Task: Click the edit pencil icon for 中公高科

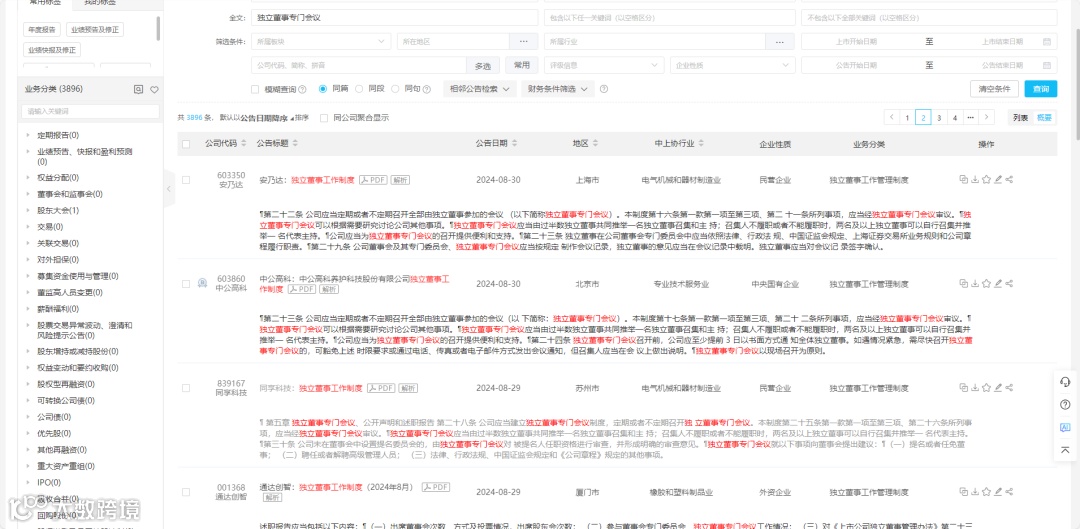Action: point(998,284)
